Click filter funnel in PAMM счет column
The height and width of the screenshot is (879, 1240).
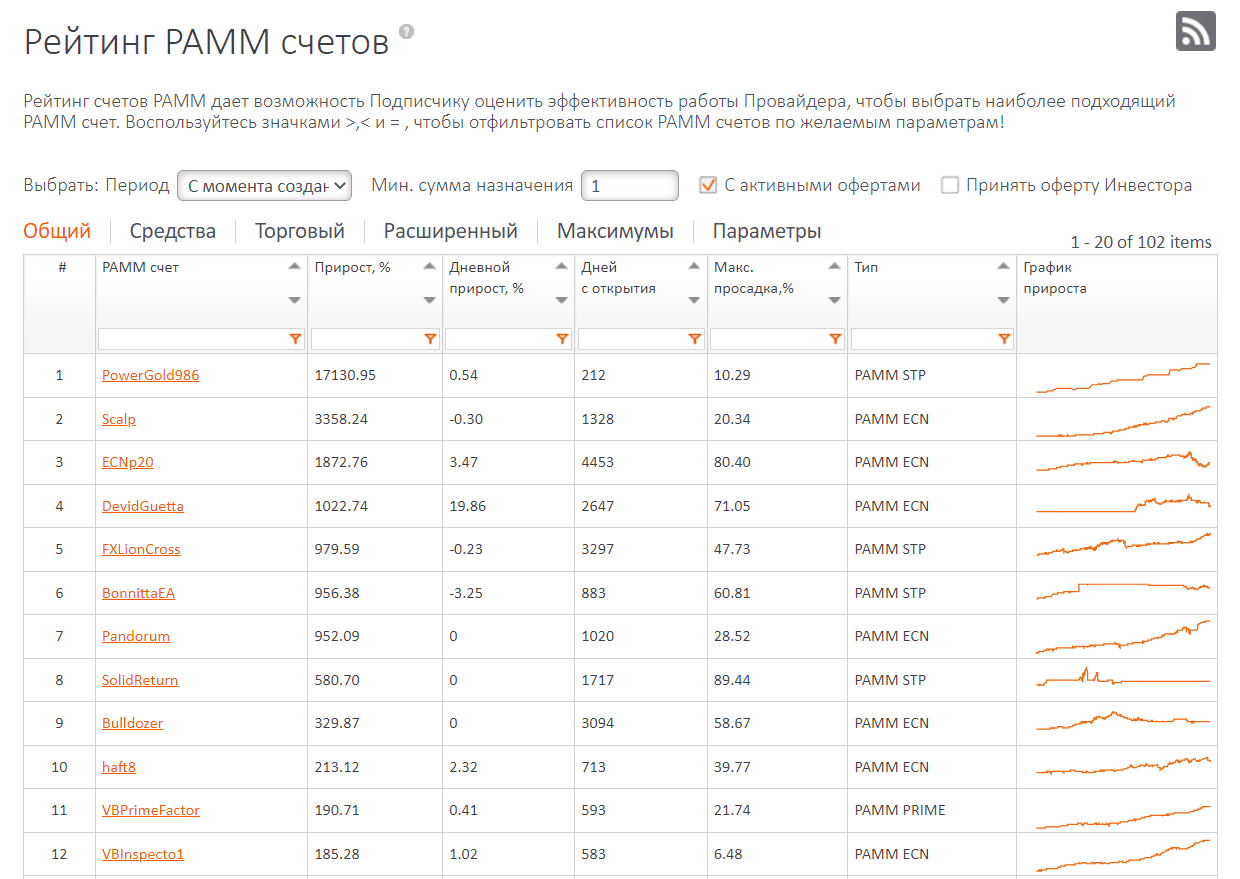pos(295,339)
